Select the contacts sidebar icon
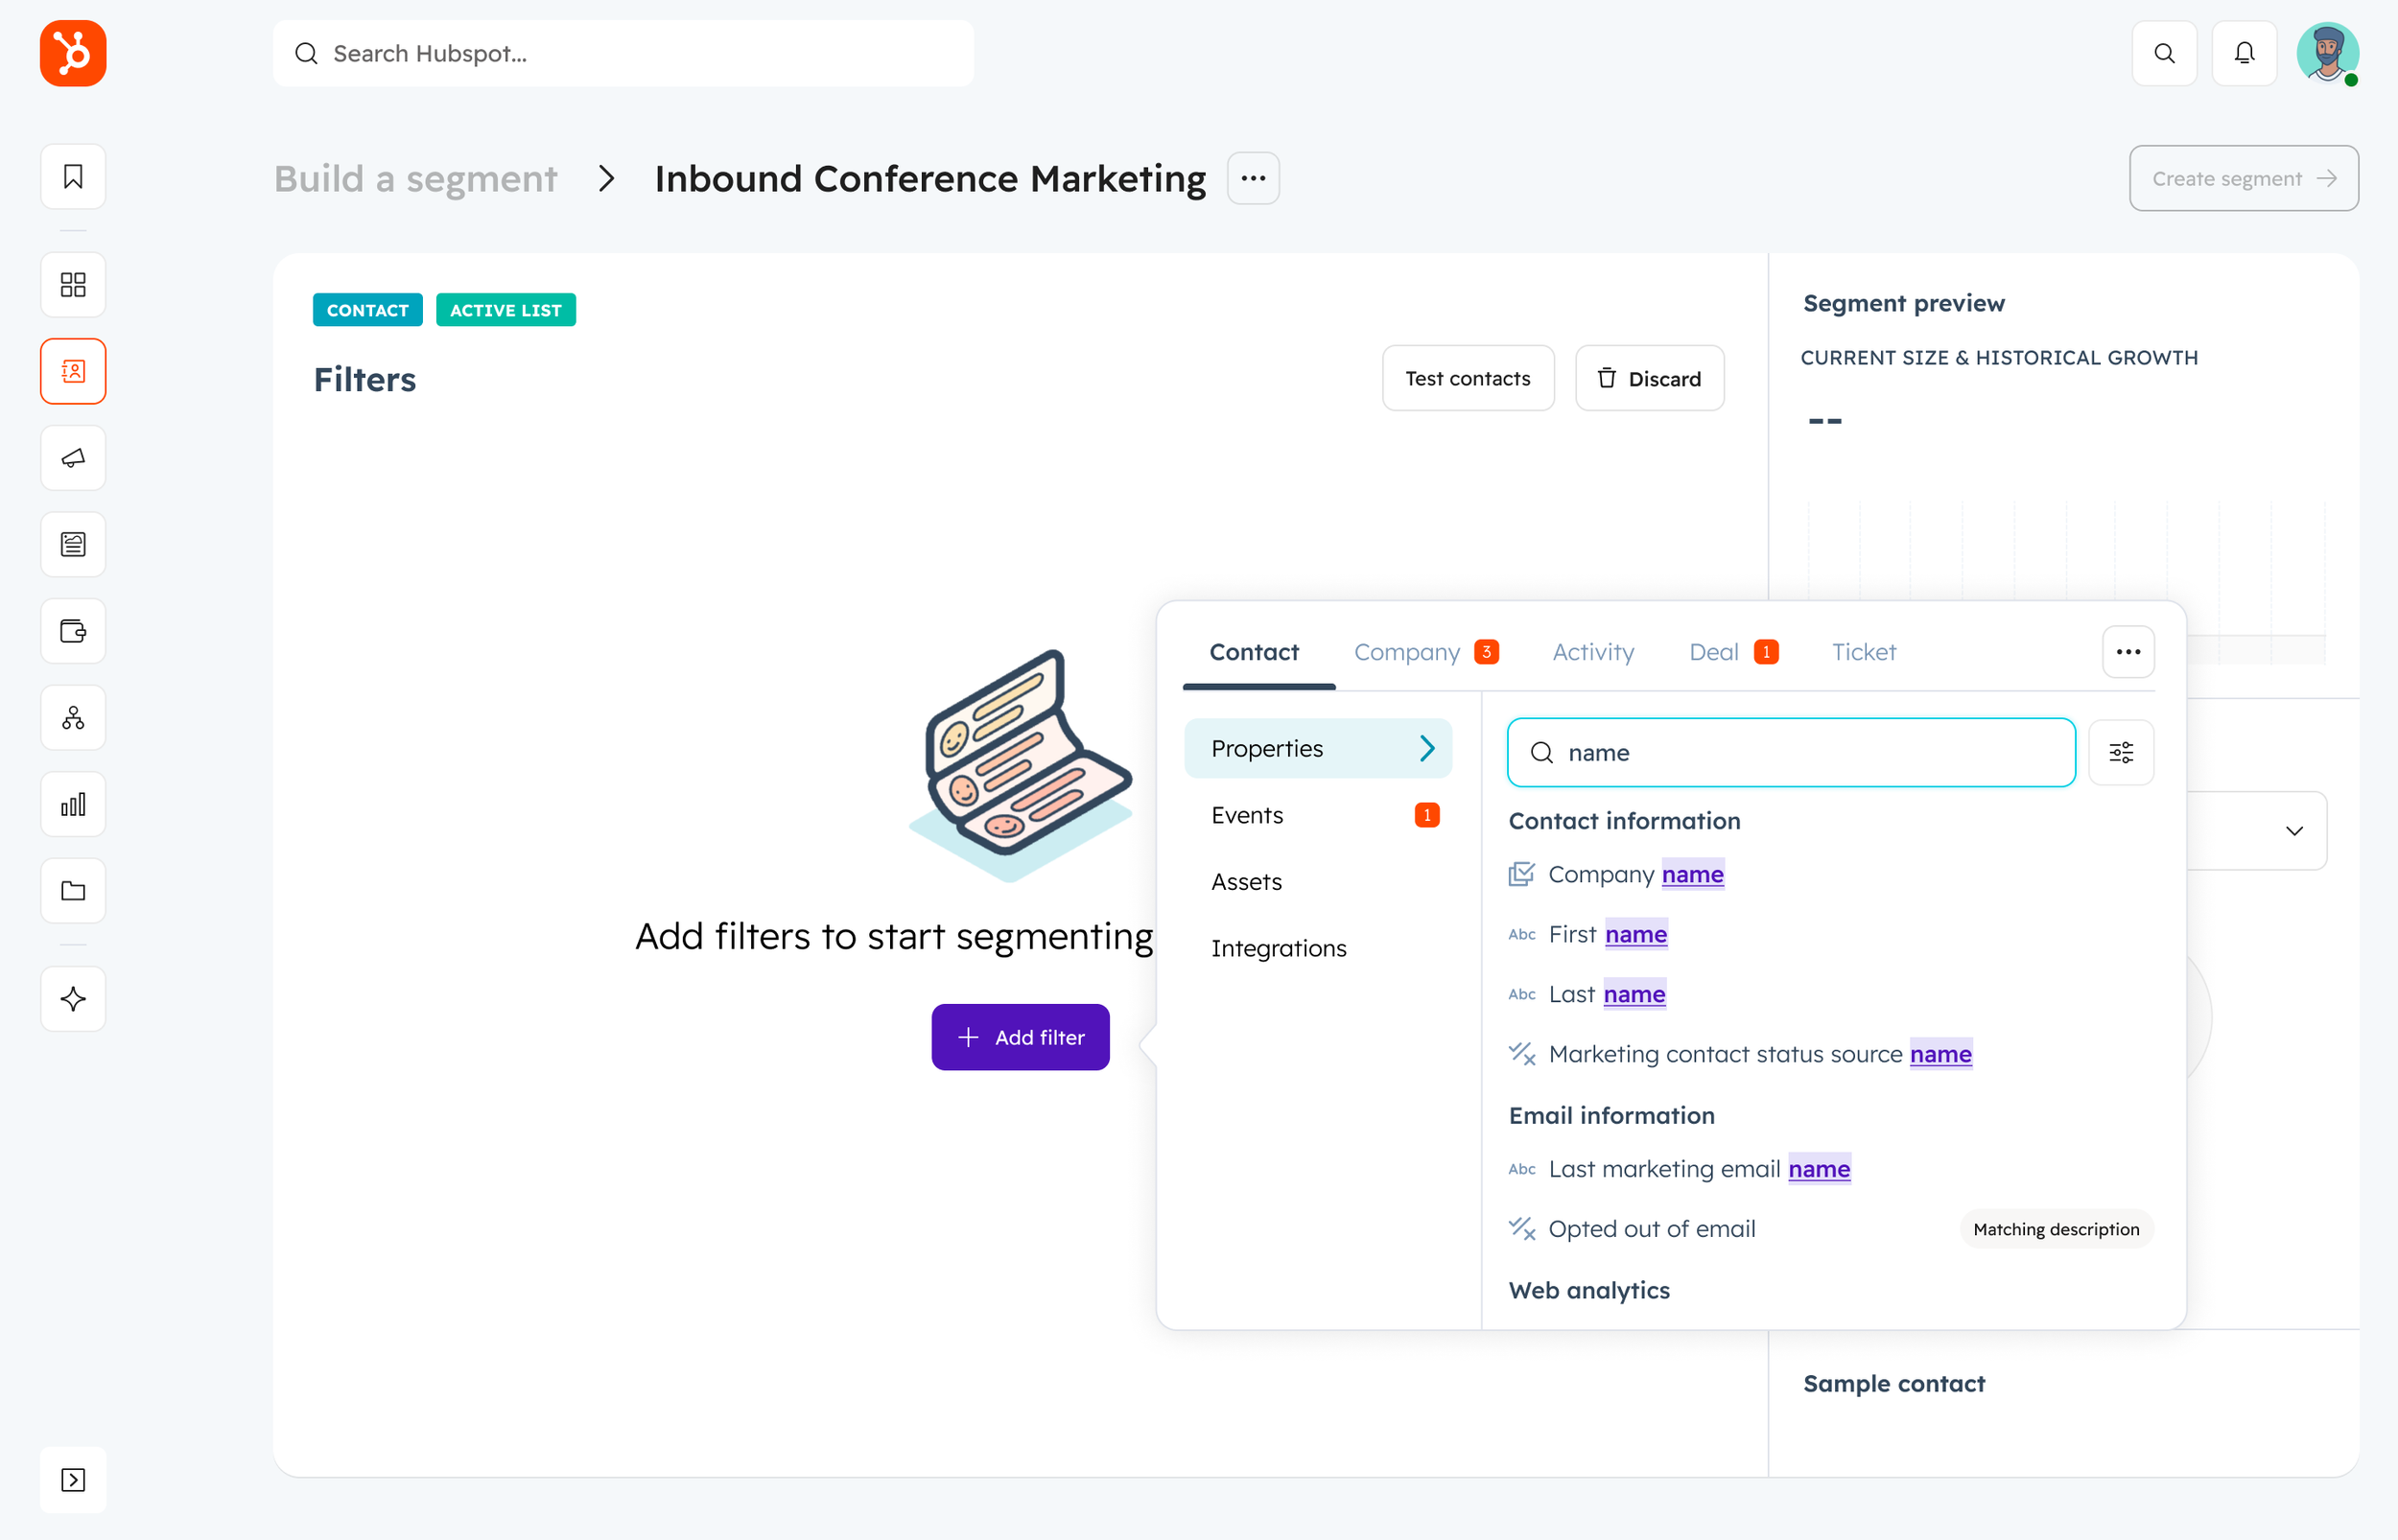The image size is (2398, 1540). [x=73, y=371]
